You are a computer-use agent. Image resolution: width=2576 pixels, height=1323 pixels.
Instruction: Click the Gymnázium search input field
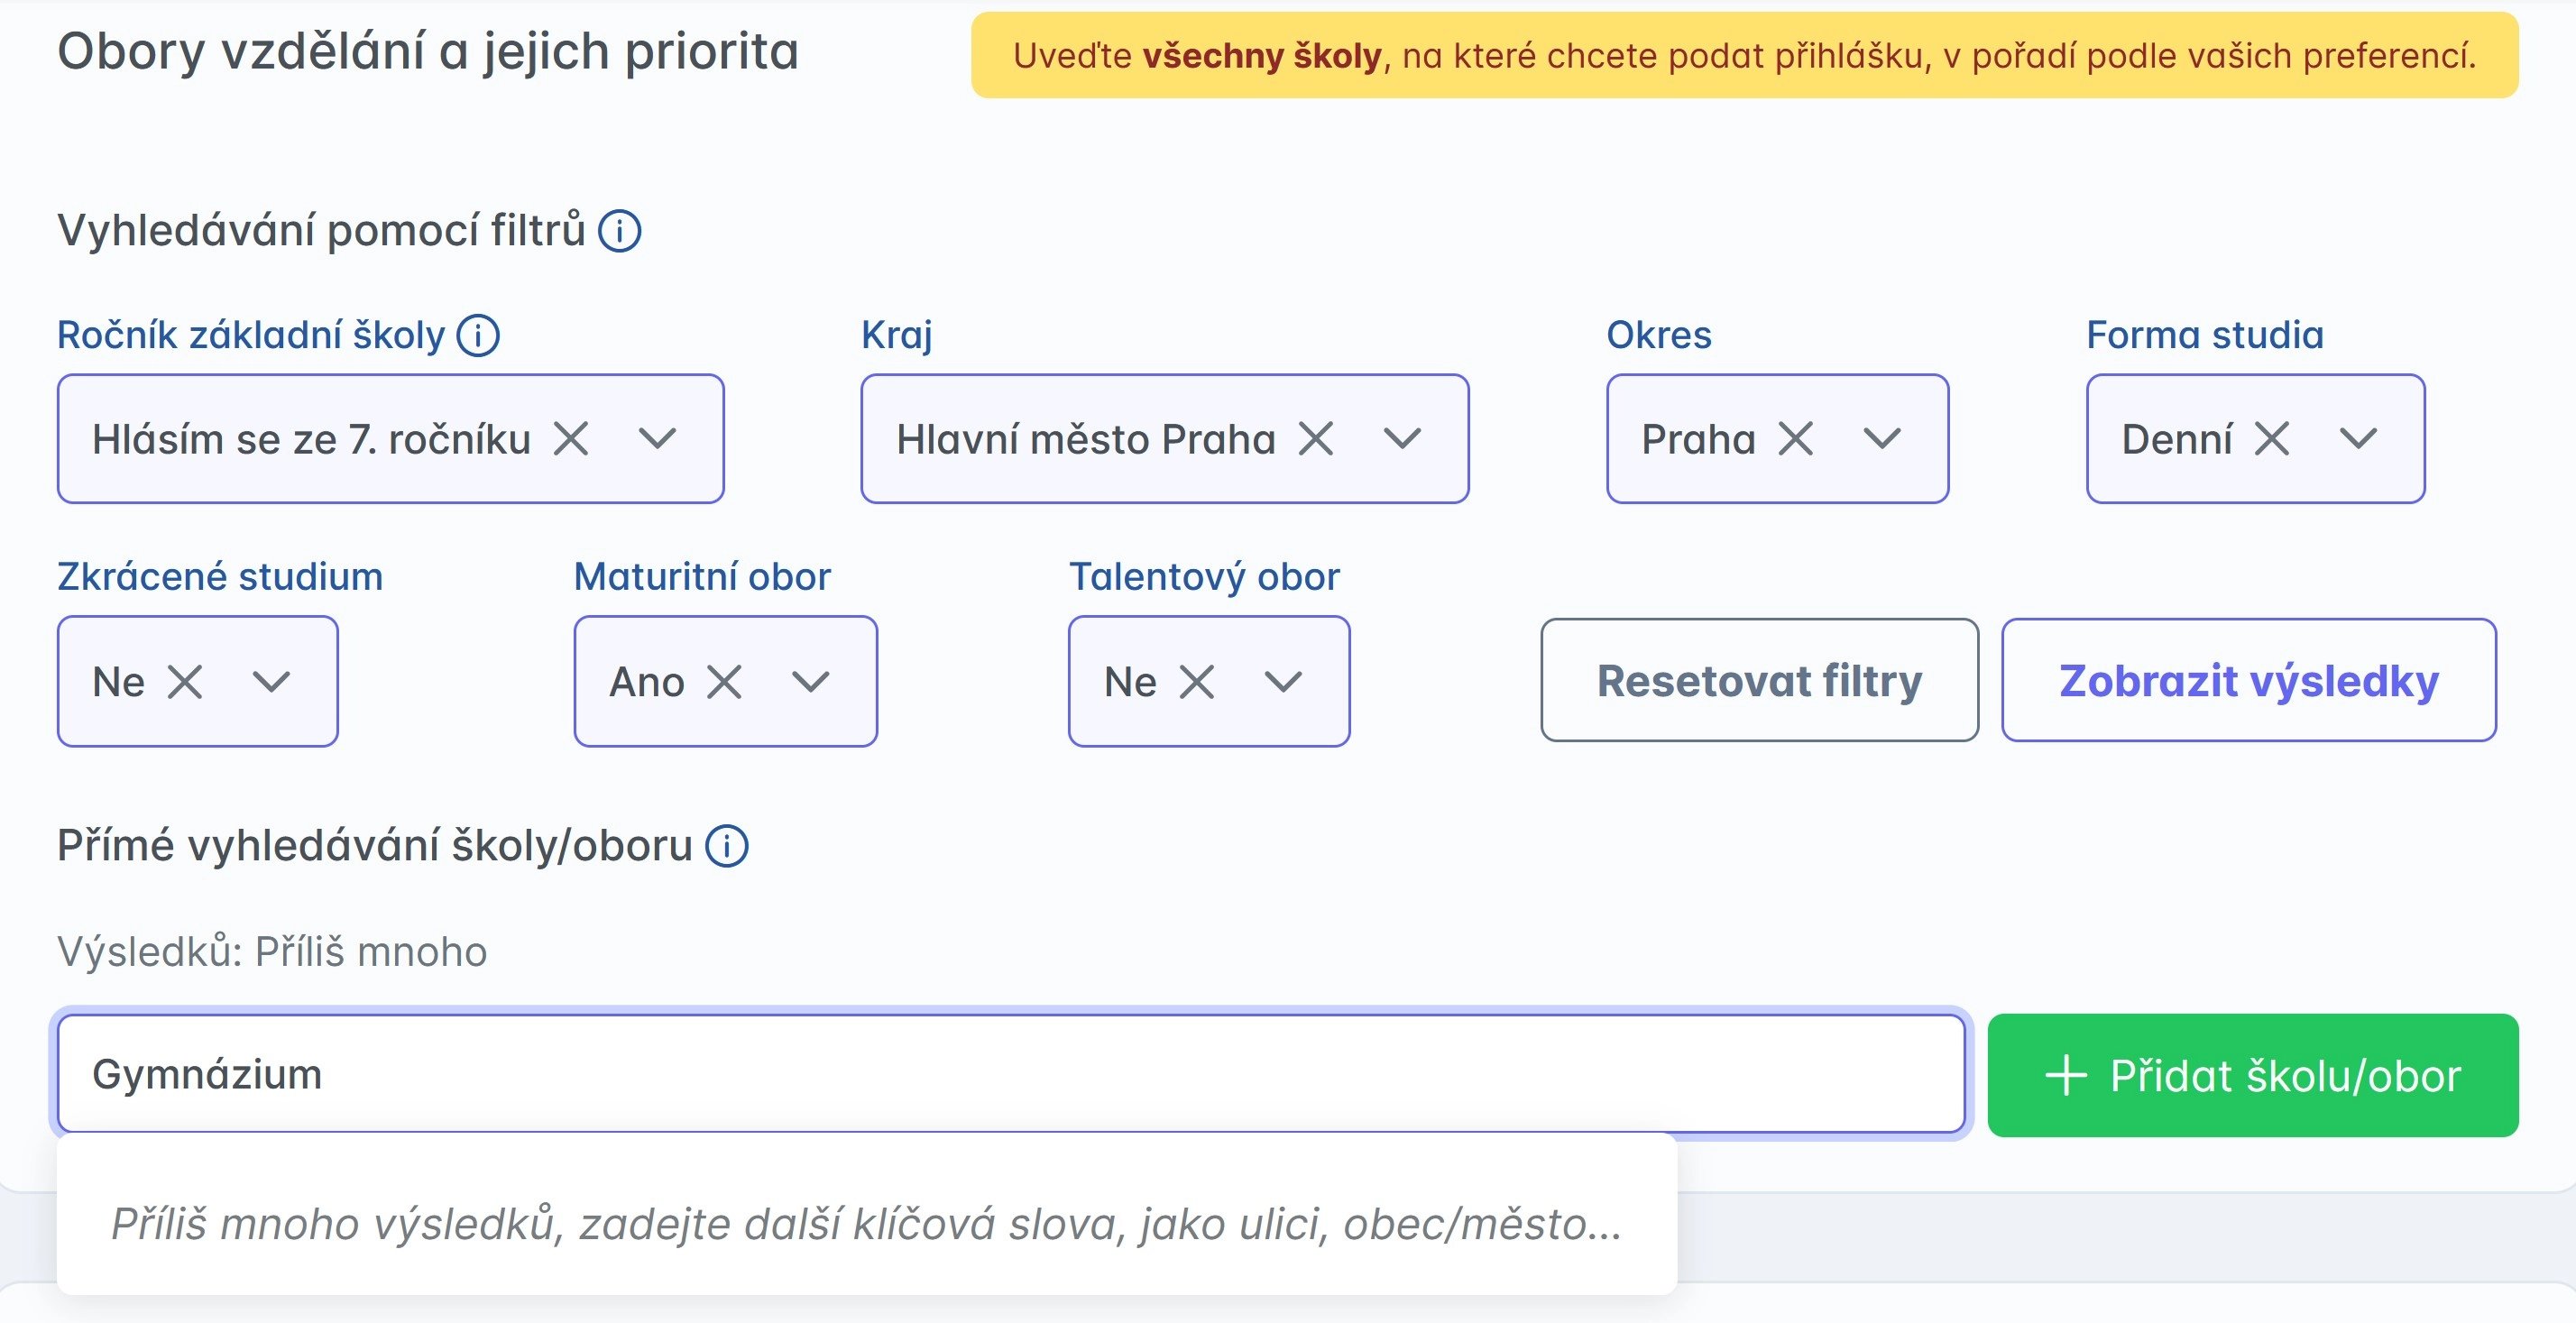pos(1010,1075)
